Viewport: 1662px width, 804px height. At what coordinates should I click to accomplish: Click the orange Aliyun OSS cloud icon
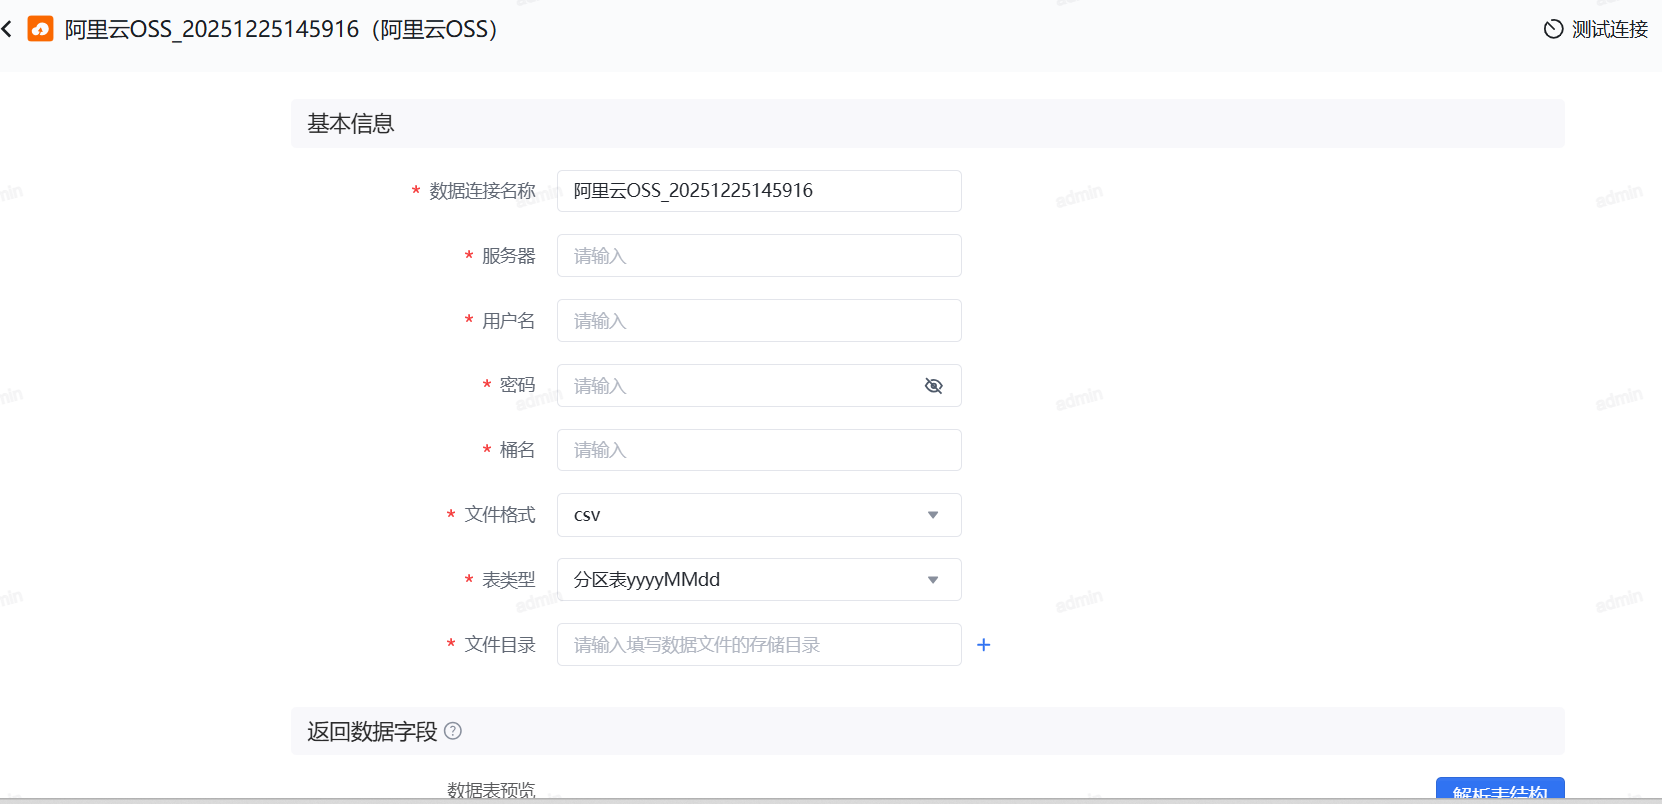(40, 29)
